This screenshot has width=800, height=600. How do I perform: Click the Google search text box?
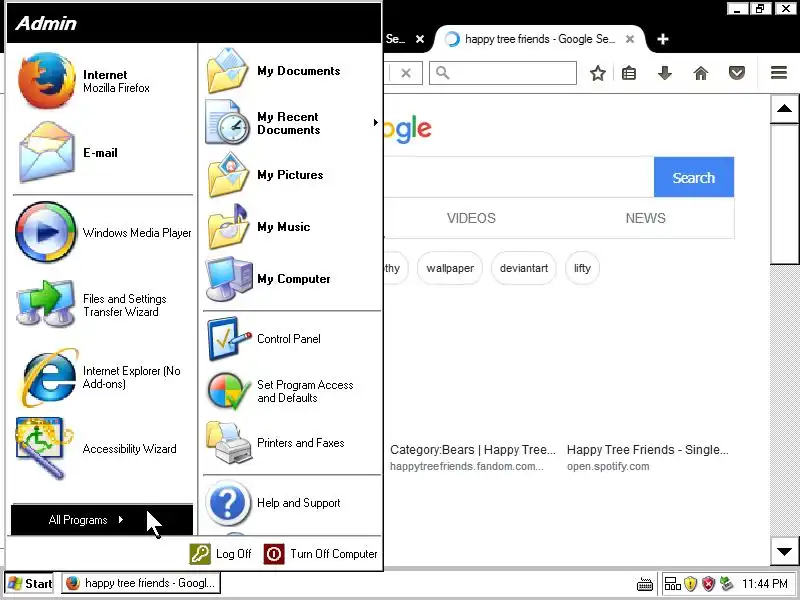click(518, 178)
